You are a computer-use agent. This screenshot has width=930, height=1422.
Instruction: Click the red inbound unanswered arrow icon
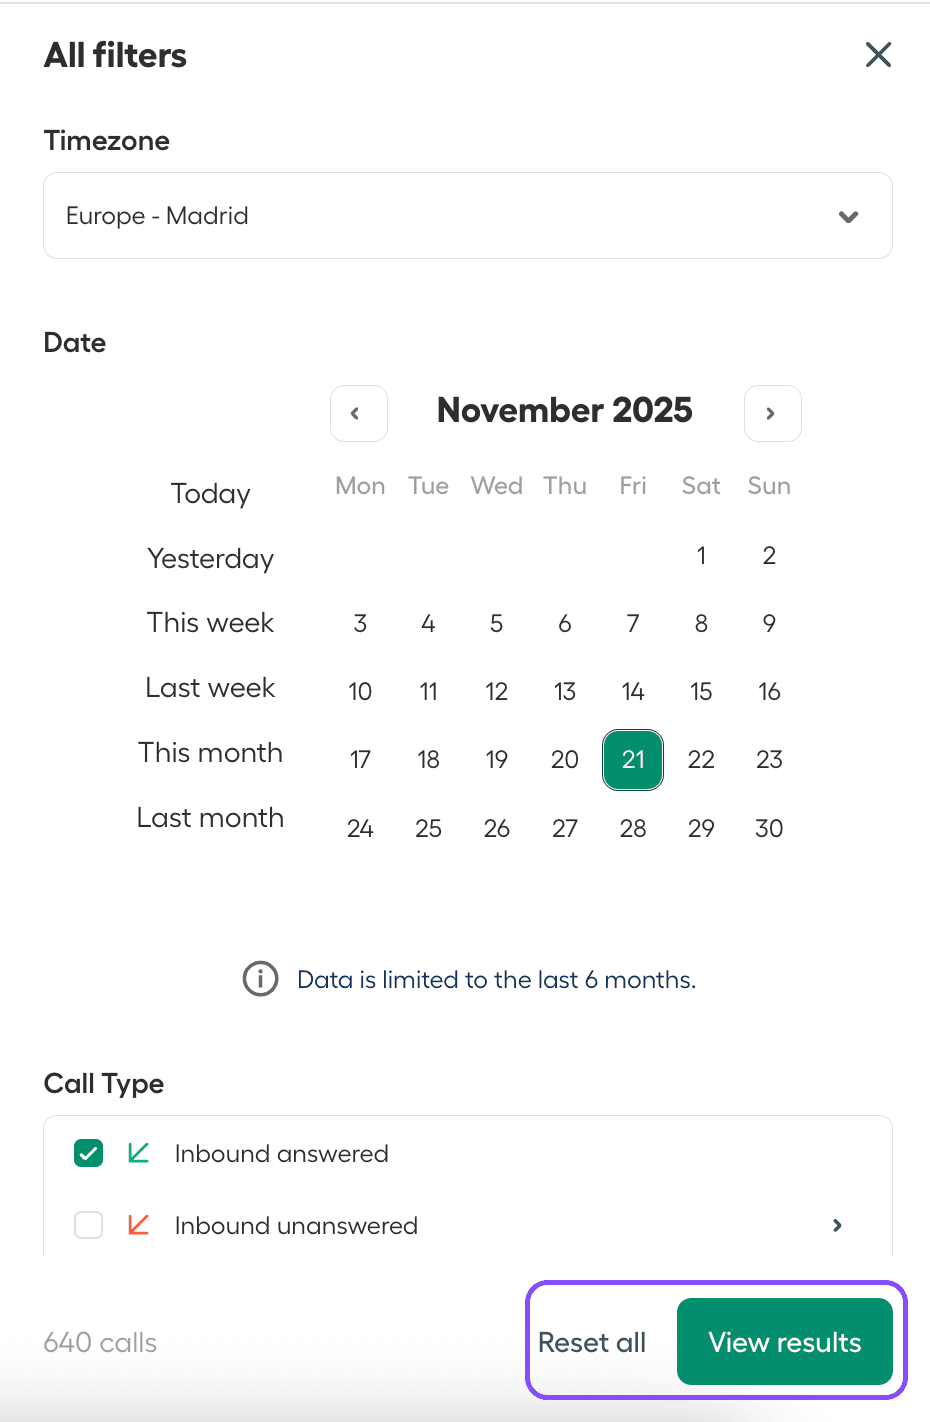(x=138, y=1225)
